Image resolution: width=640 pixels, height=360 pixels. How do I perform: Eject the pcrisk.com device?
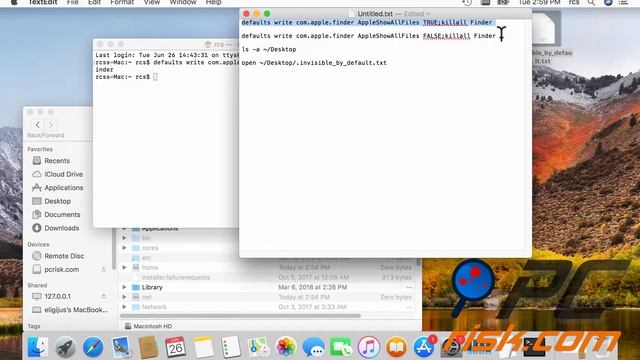pyautogui.click(x=104, y=269)
